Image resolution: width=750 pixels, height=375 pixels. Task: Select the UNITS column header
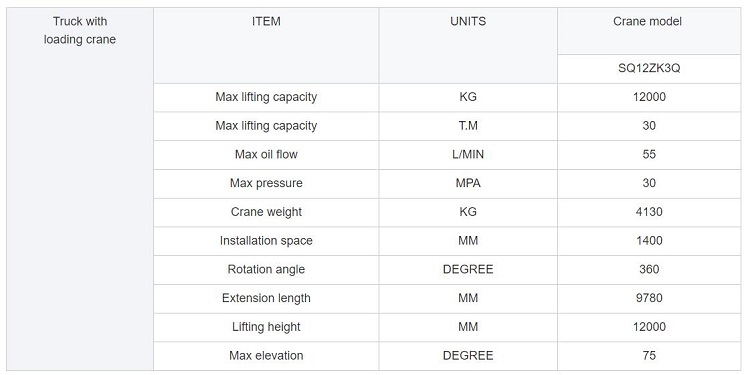coord(468,45)
